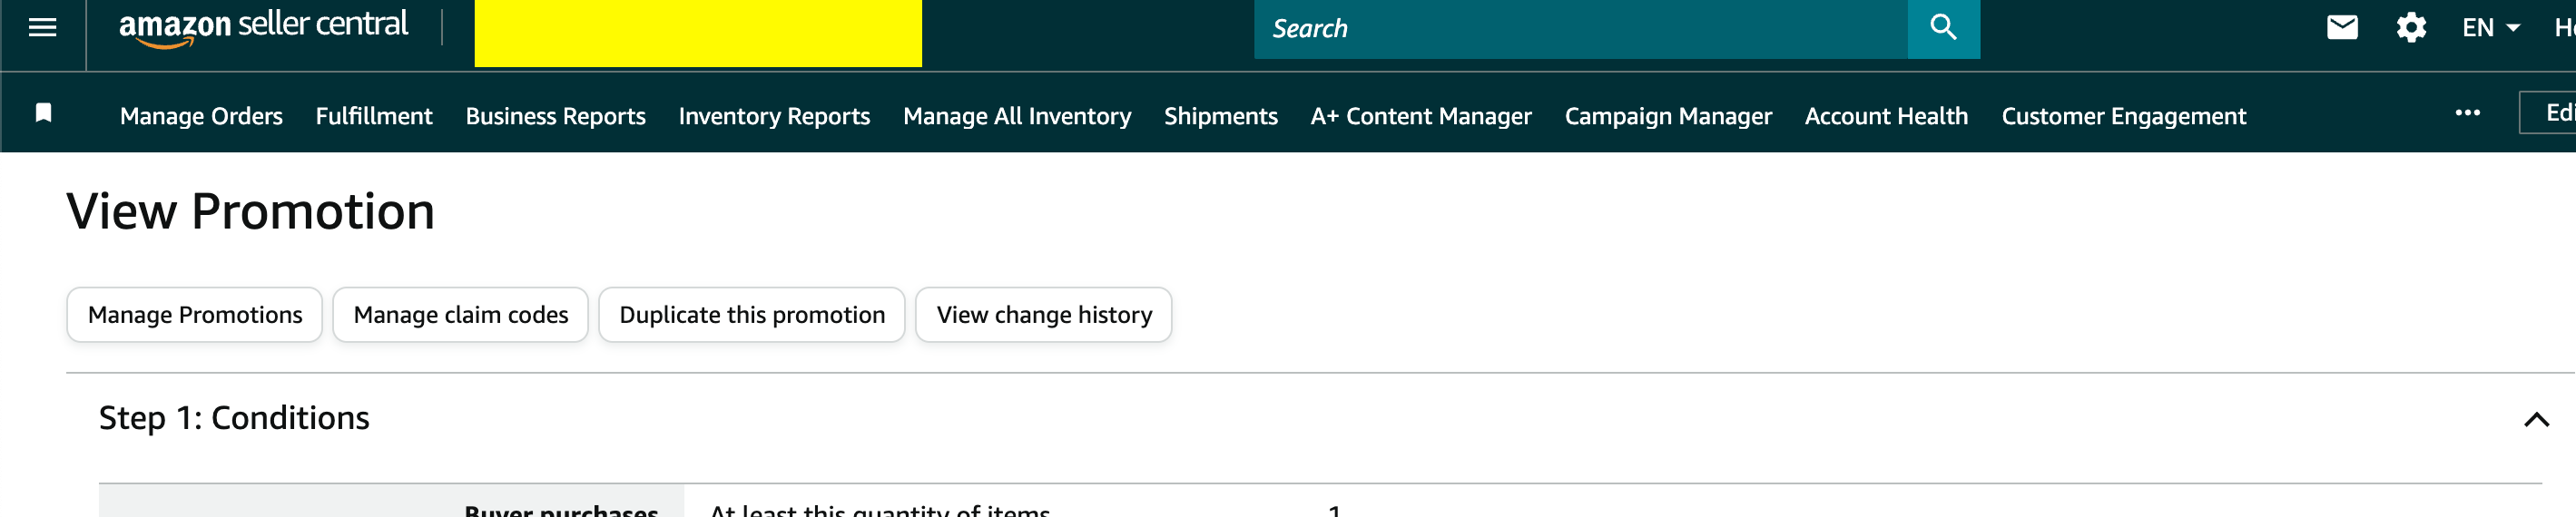Click View change history button
This screenshot has width=2576, height=517.
[1043, 315]
